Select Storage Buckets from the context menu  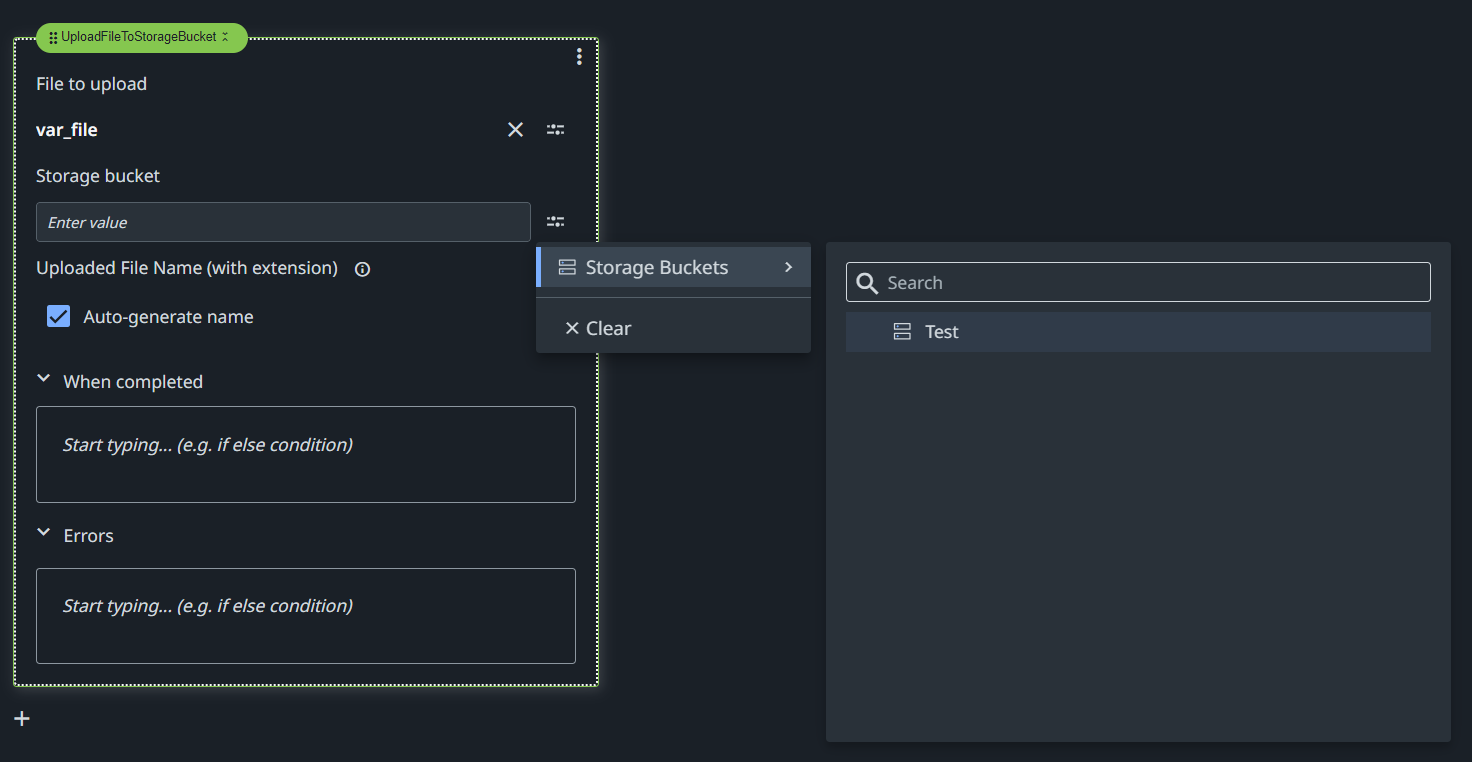pos(657,266)
